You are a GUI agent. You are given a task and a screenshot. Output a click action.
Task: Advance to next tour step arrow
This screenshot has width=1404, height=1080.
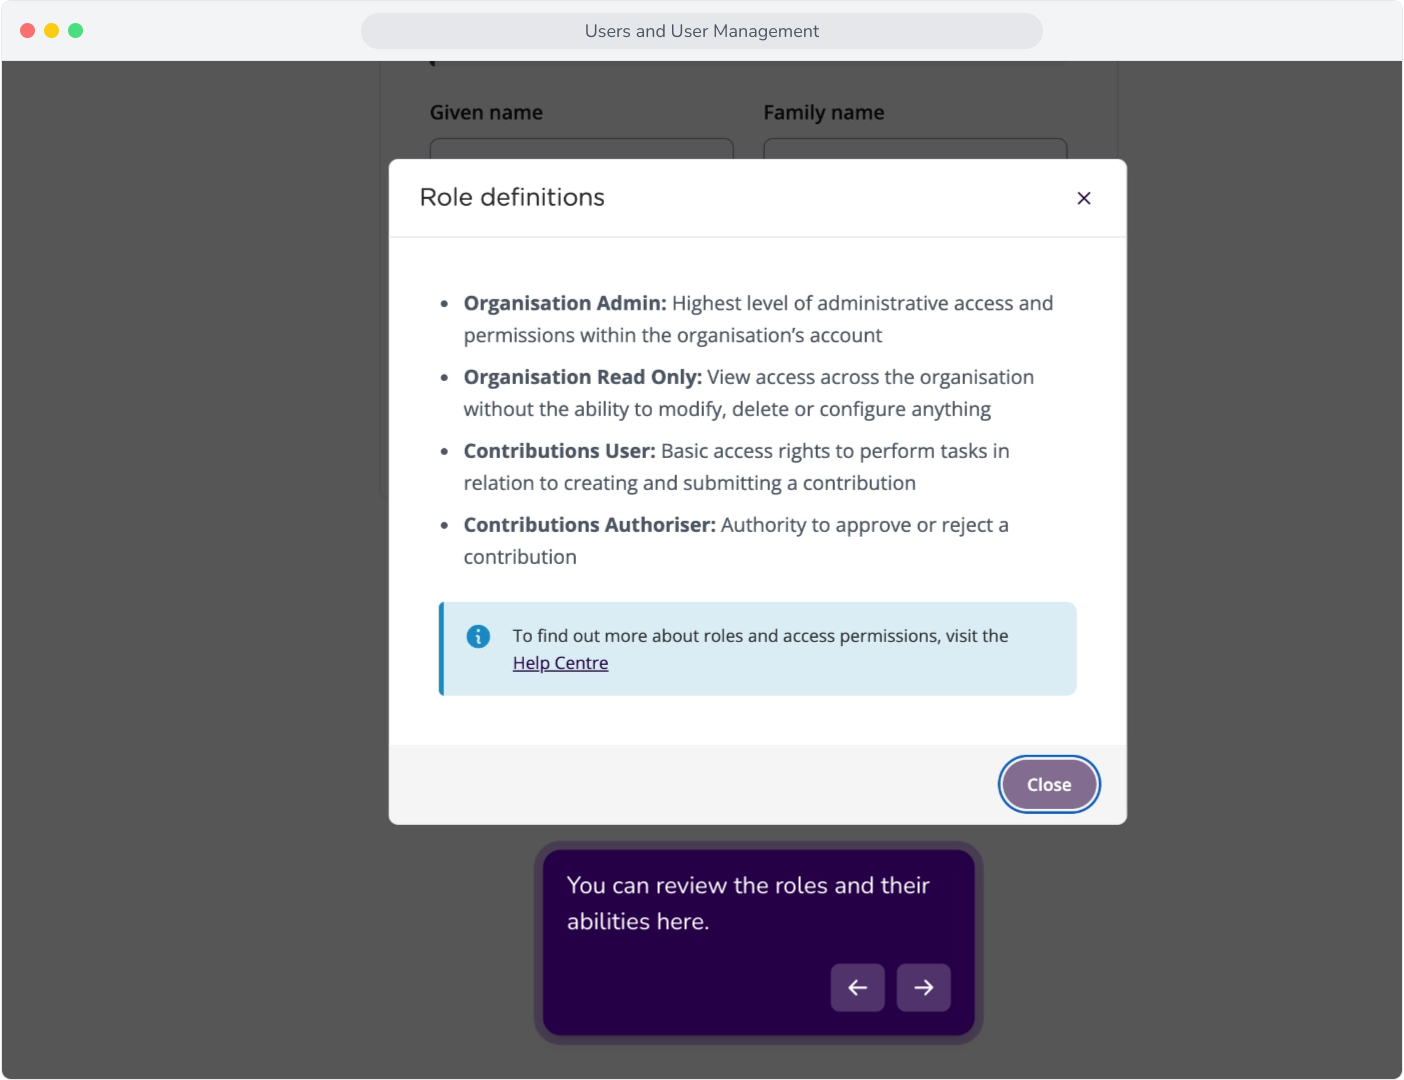pos(924,988)
